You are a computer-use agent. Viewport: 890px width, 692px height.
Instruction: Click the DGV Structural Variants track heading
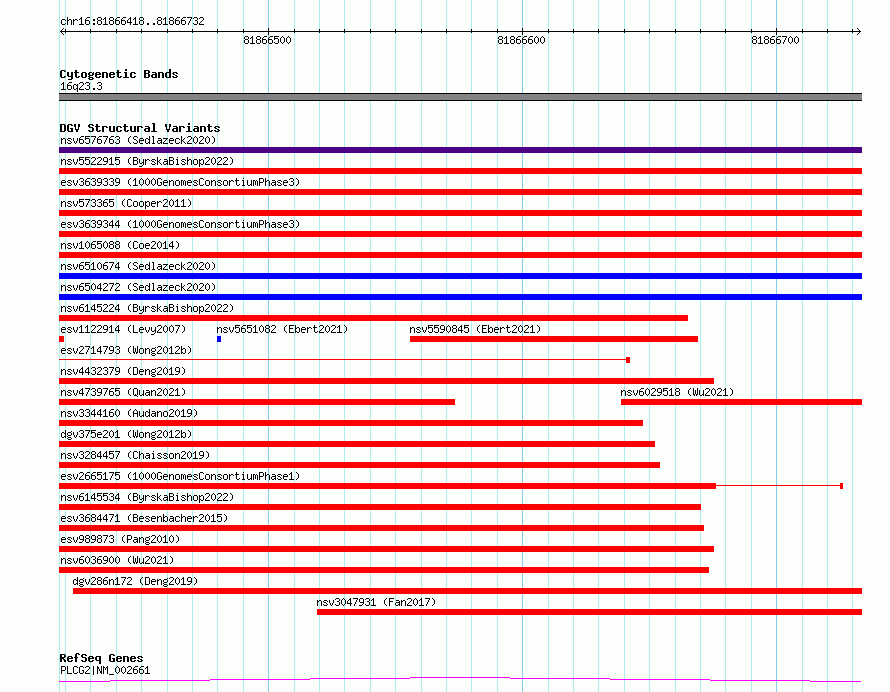click(140, 128)
